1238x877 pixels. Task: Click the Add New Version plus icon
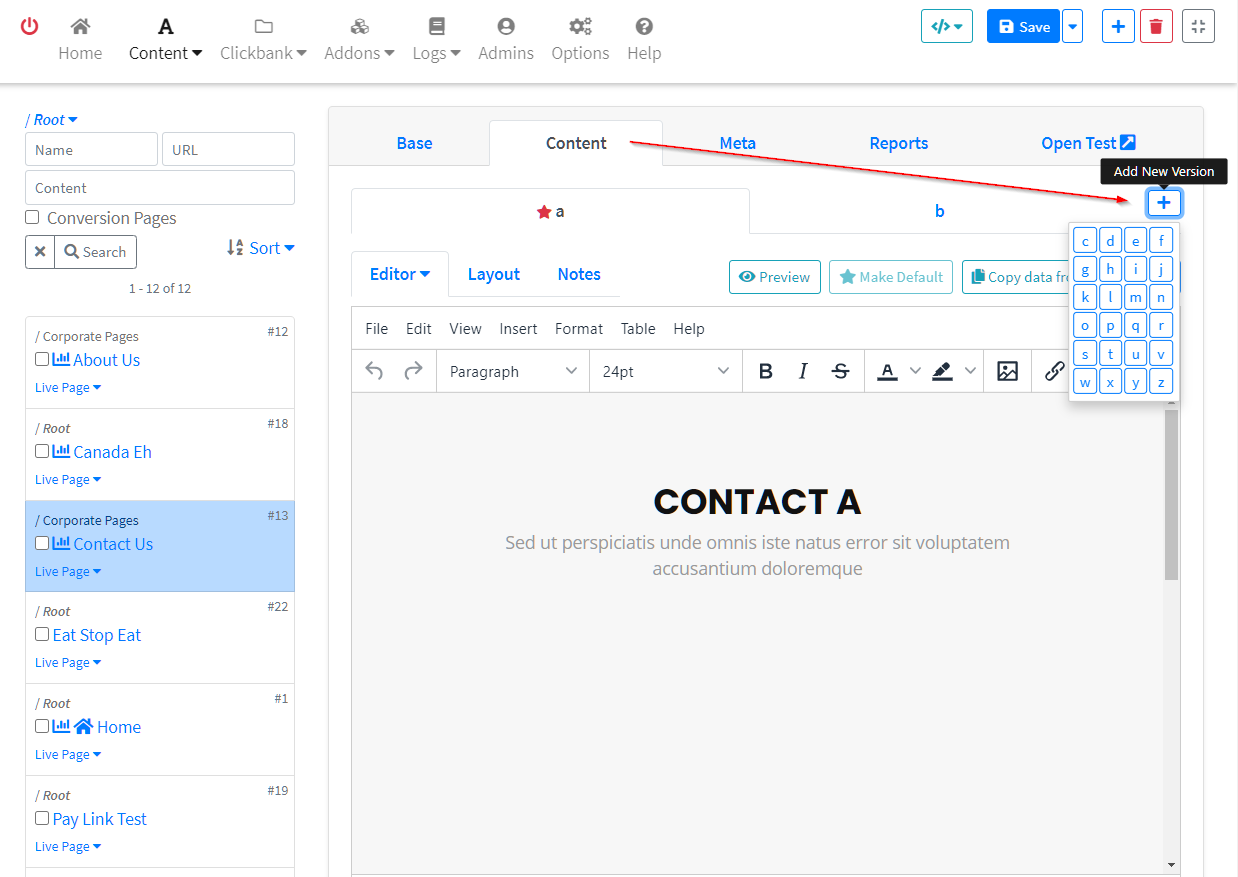1164,203
